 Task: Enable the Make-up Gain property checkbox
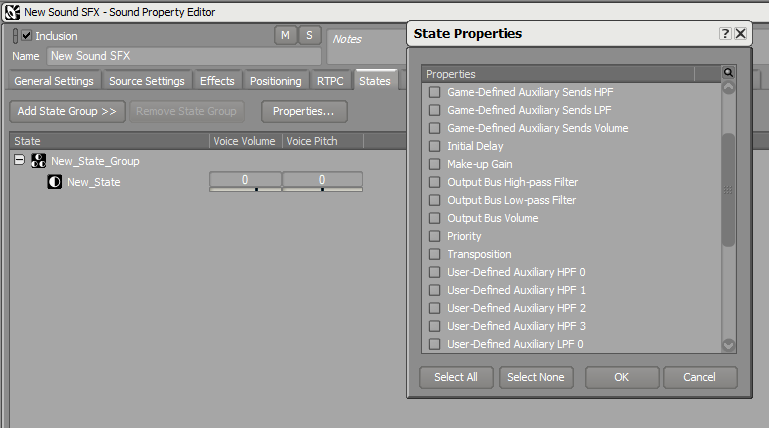(434, 164)
